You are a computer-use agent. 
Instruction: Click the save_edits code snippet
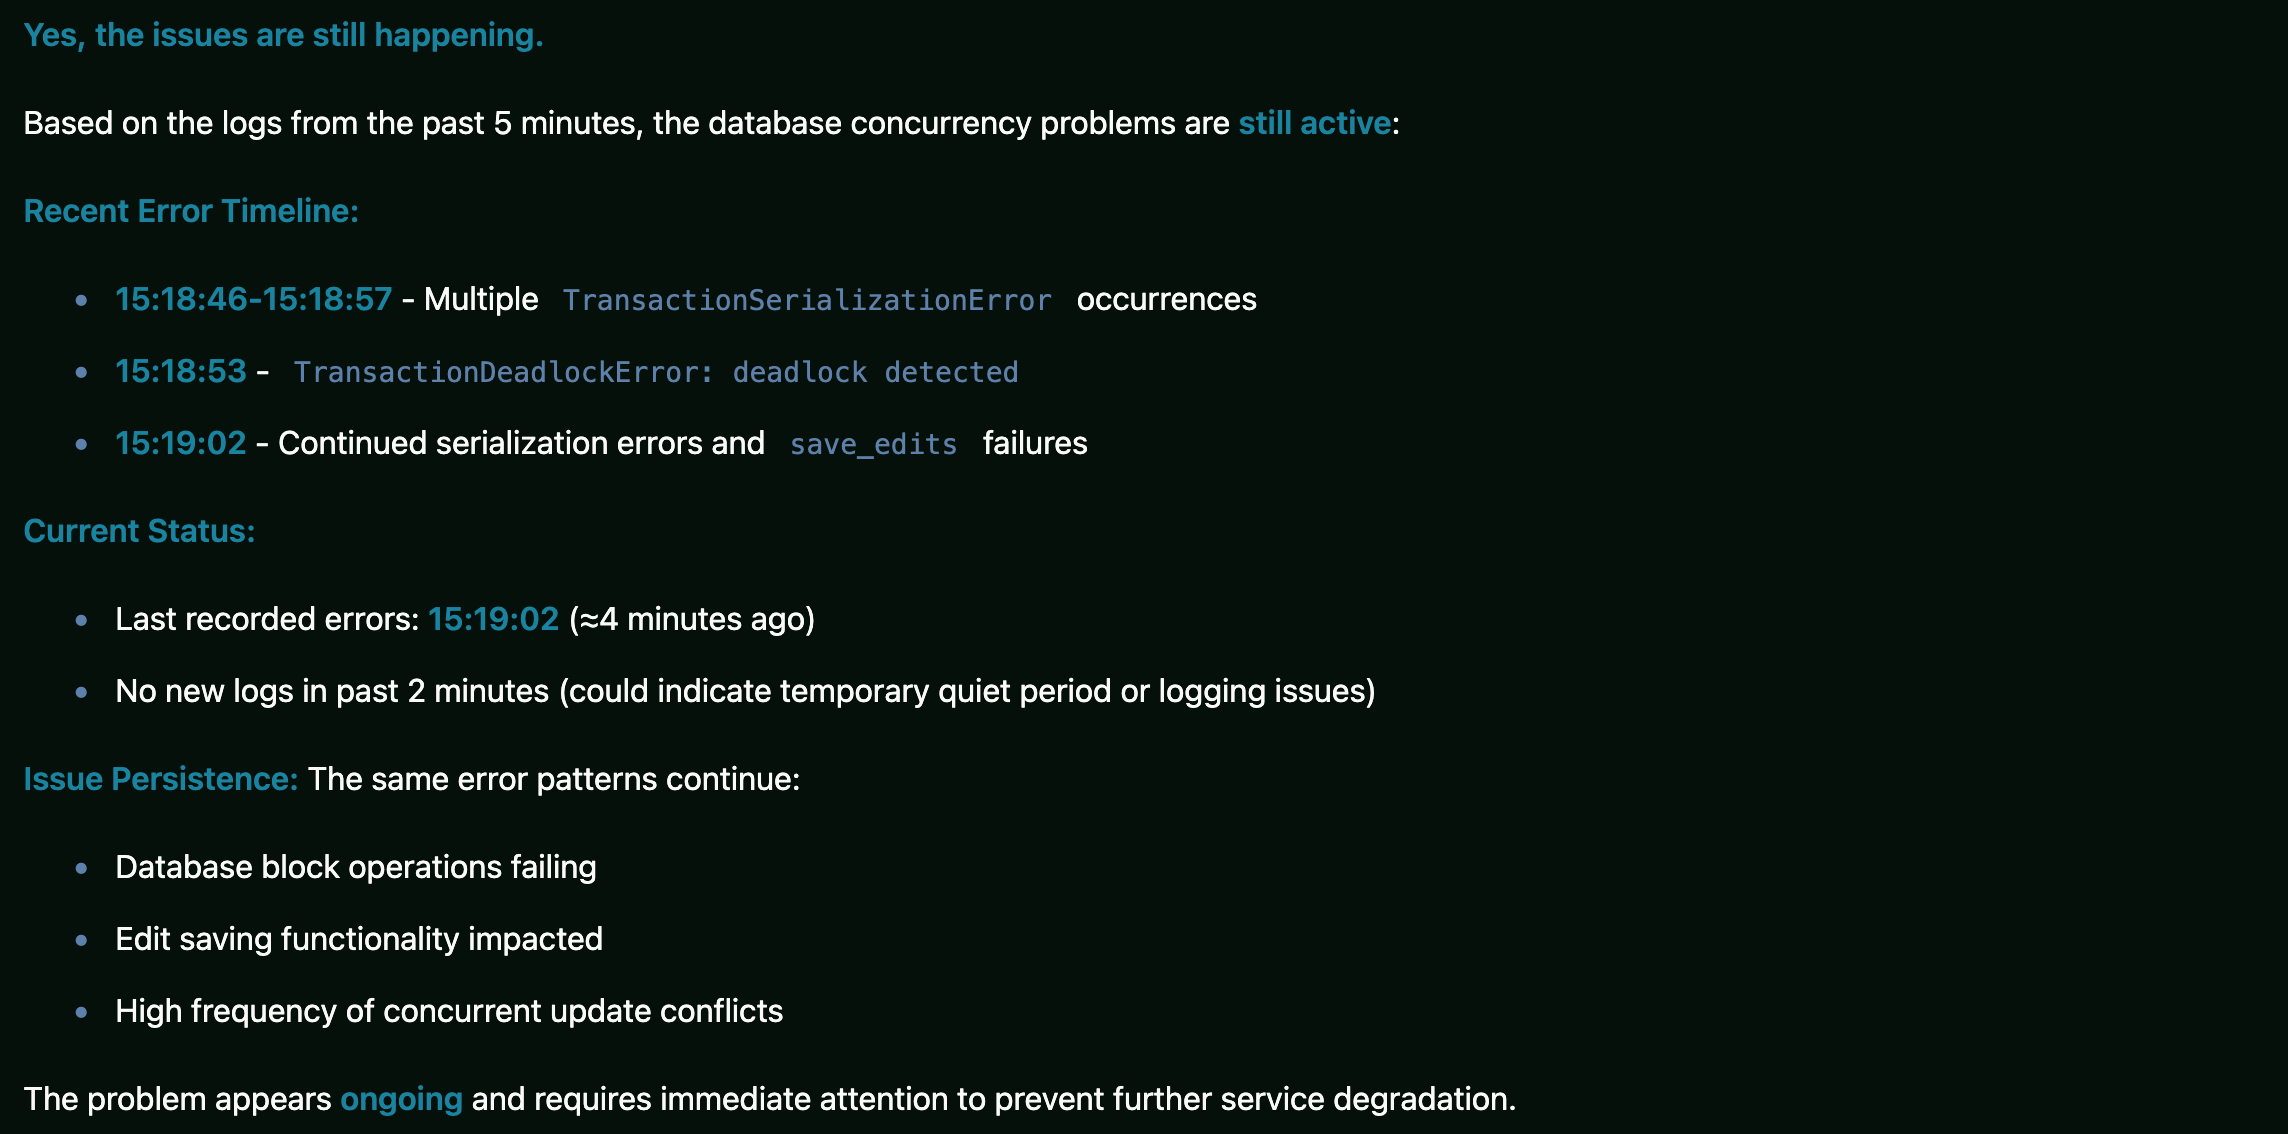click(873, 444)
